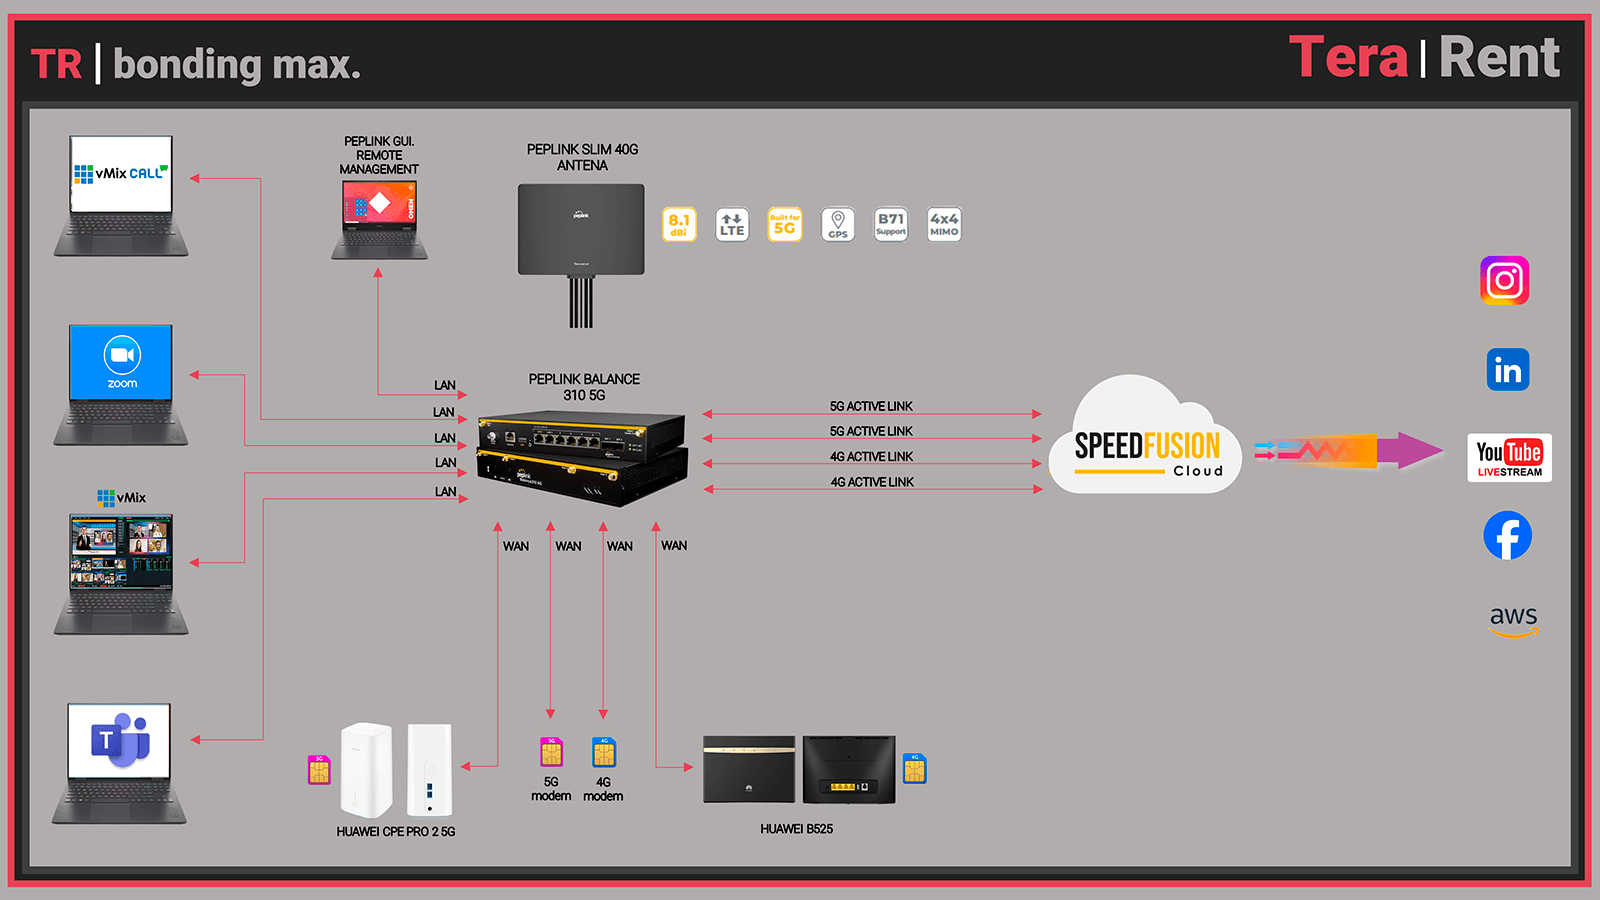
Task: Click the SpeedFusion Cloud icon
Action: click(x=1145, y=436)
